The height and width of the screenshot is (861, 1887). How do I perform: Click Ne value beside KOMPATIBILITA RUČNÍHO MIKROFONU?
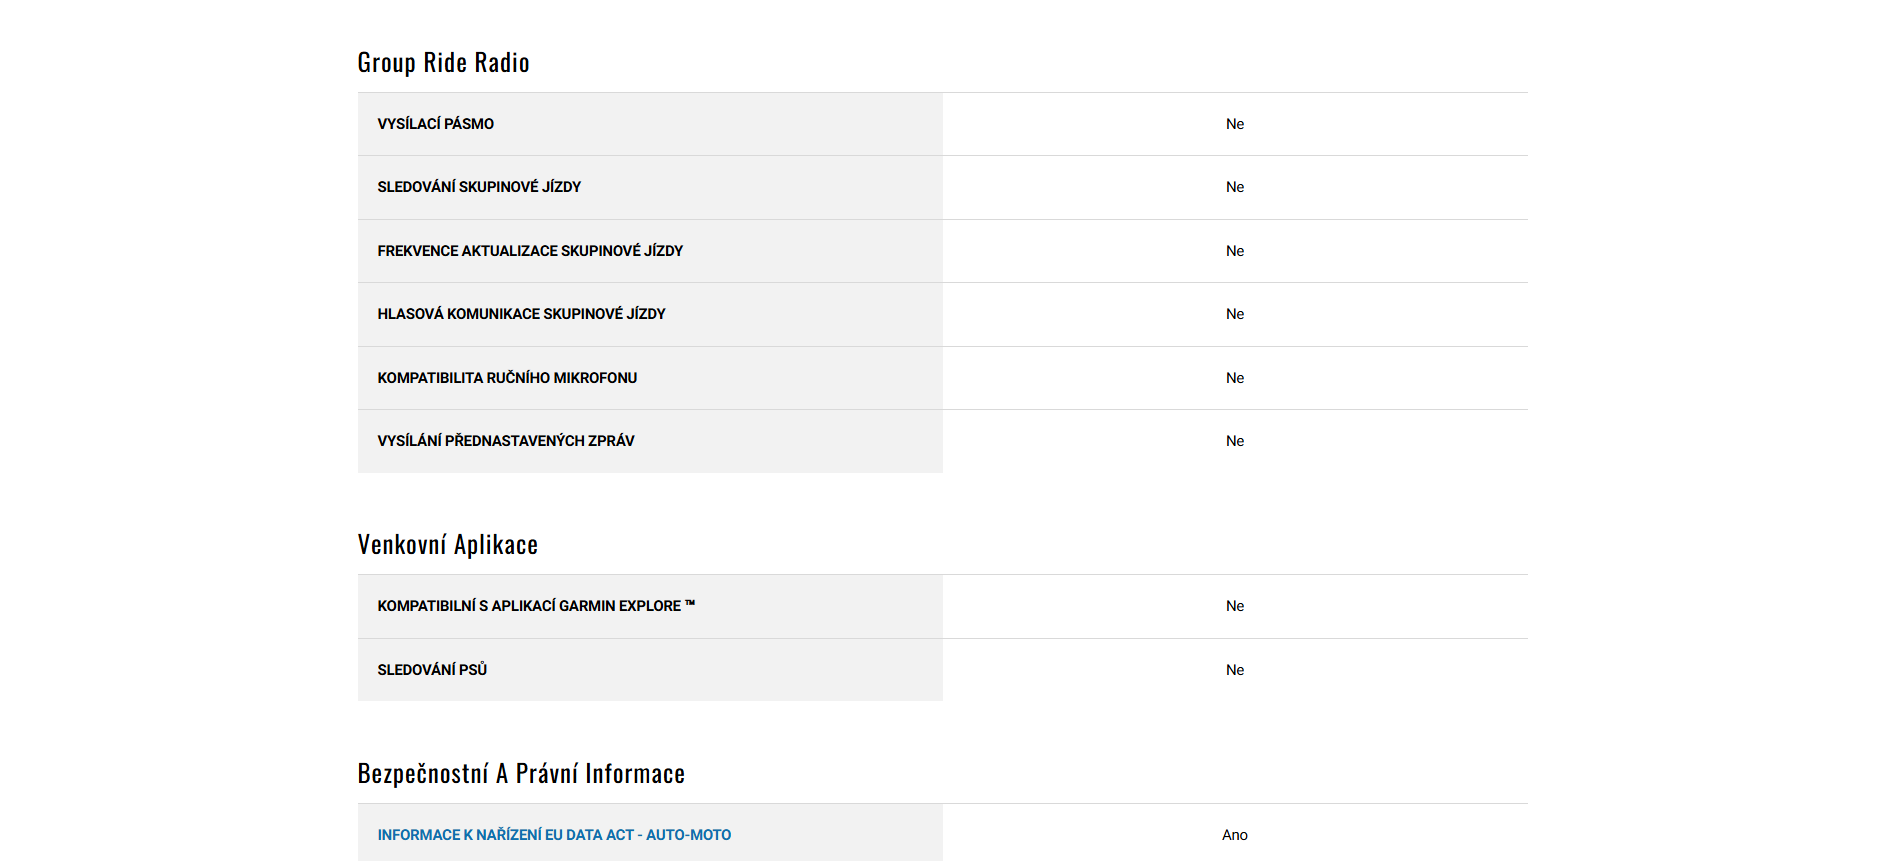point(1235,378)
